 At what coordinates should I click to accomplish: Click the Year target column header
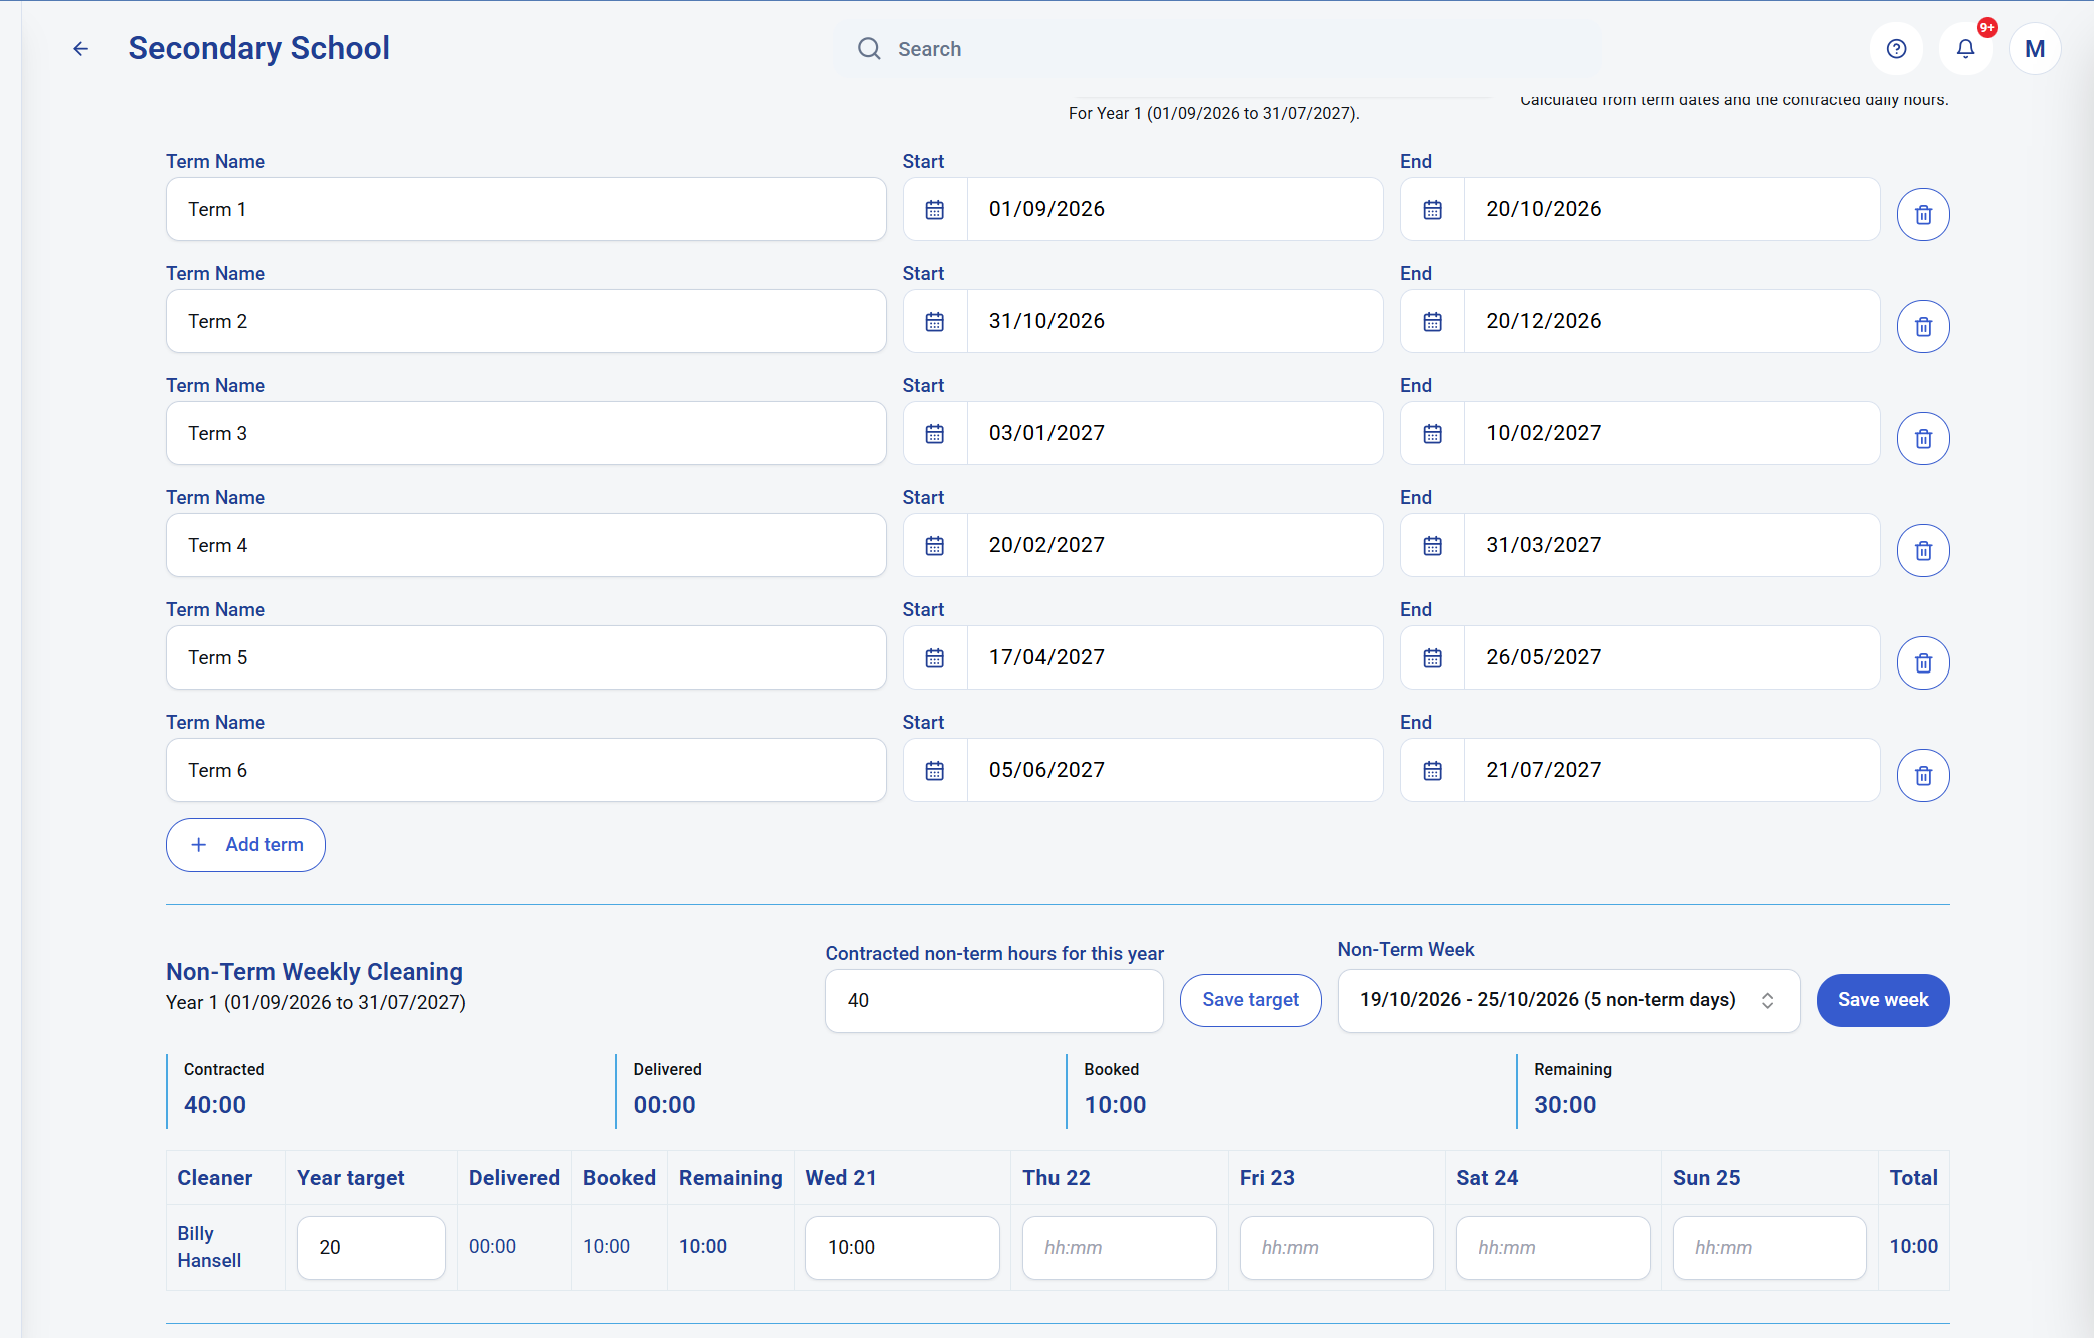tap(351, 1178)
